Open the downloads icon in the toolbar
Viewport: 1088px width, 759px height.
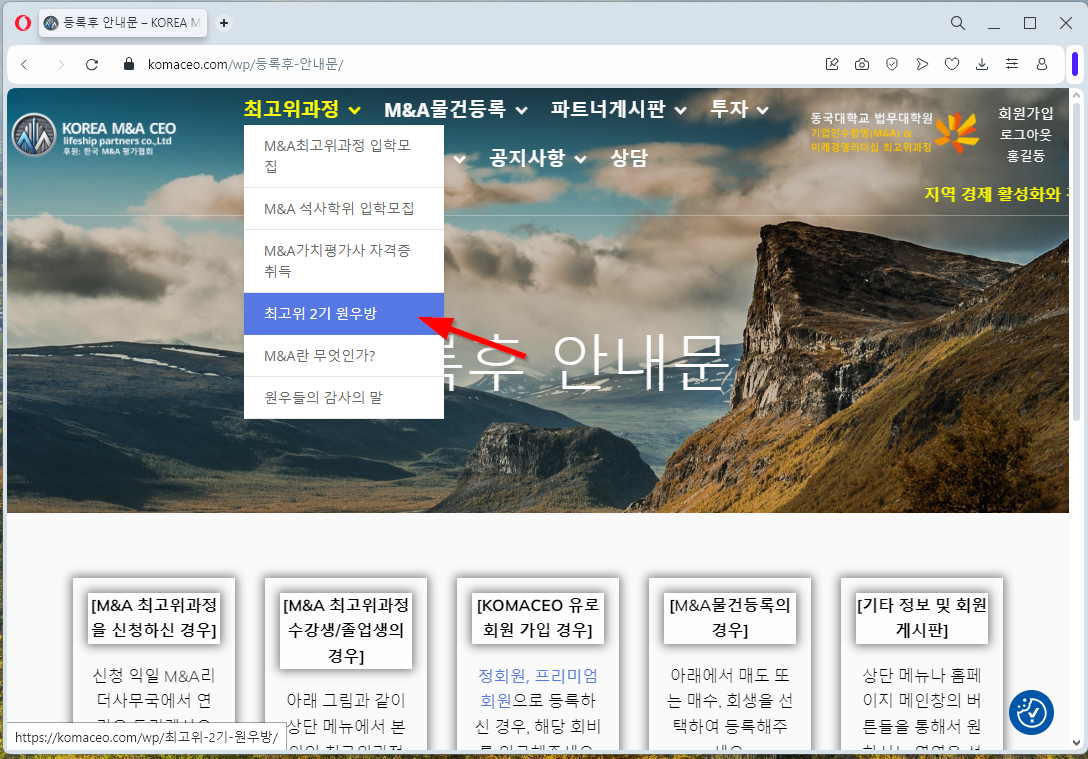point(981,64)
